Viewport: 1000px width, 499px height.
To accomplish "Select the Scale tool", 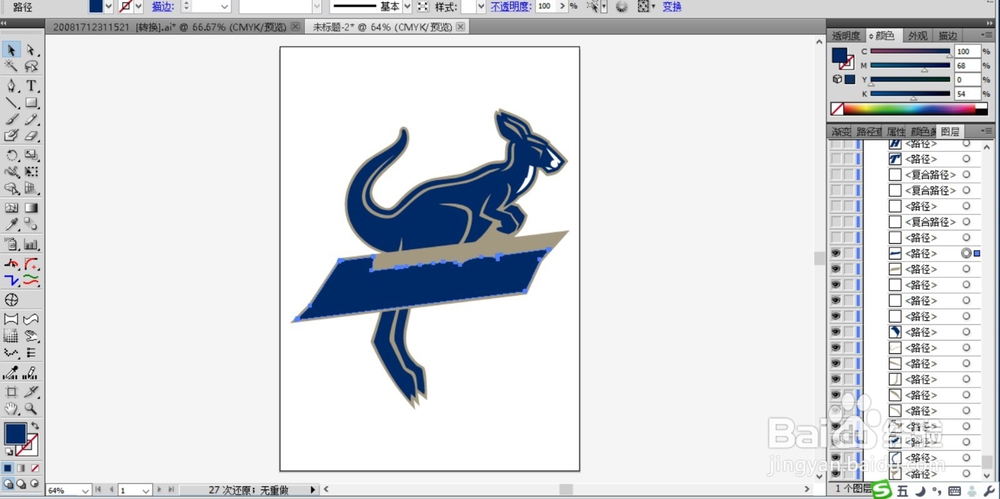I will point(31,155).
